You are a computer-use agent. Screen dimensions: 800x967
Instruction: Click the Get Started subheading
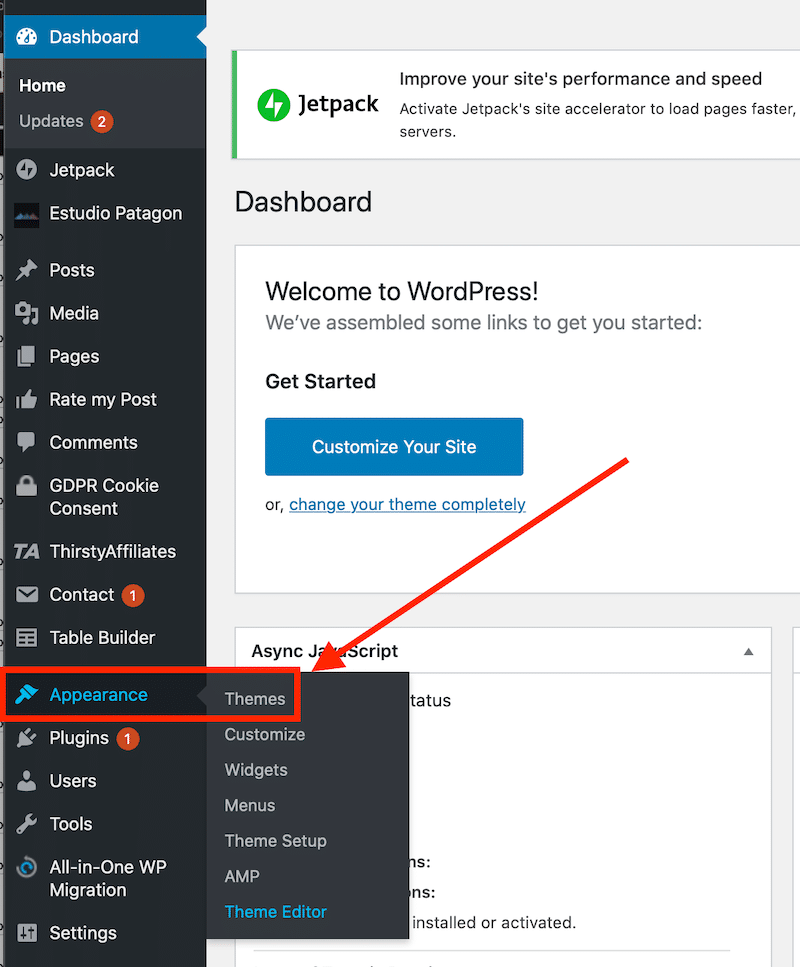(x=320, y=381)
